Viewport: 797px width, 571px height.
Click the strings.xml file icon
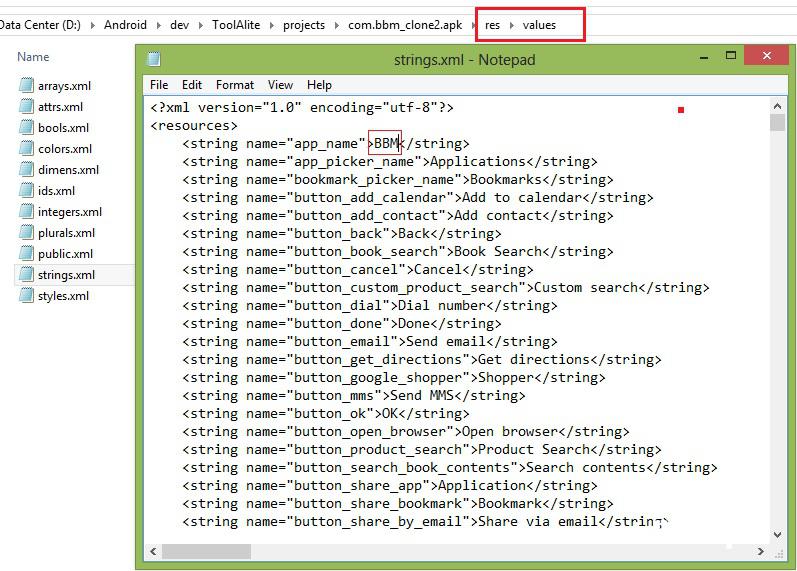click(26, 274)
